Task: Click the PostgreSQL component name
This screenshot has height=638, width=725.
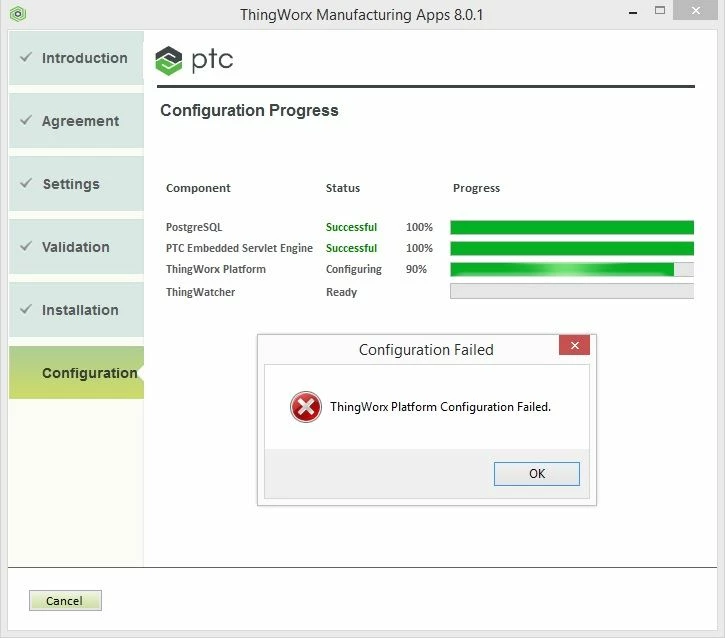Action: (194, 227)
